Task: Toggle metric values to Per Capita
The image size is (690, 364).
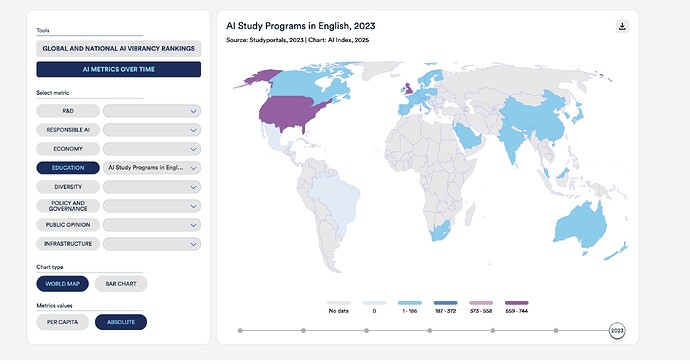Action: pyautogui.click(x=62, y=322)
